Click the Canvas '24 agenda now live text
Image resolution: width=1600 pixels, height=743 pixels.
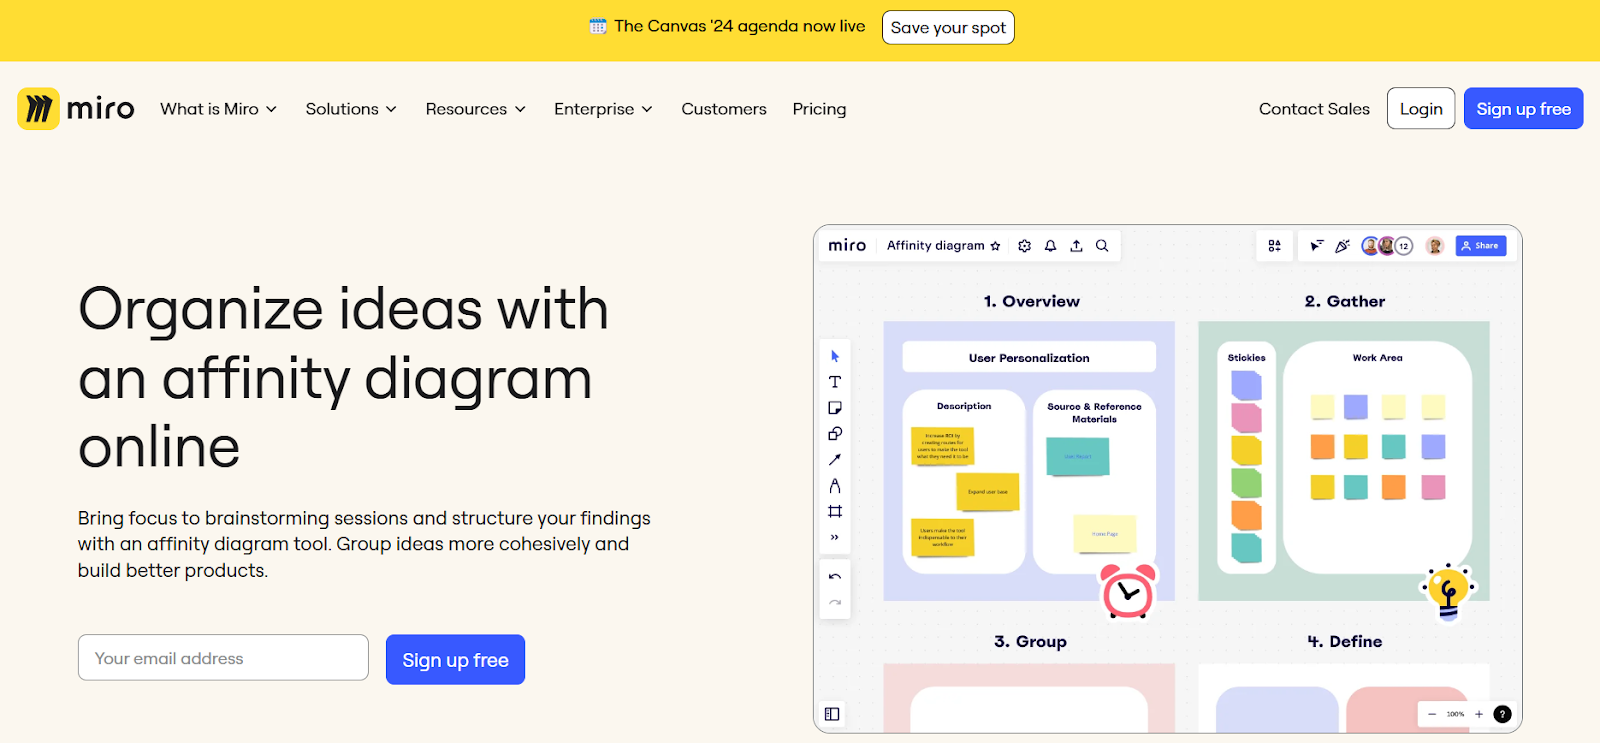(740, 26)
